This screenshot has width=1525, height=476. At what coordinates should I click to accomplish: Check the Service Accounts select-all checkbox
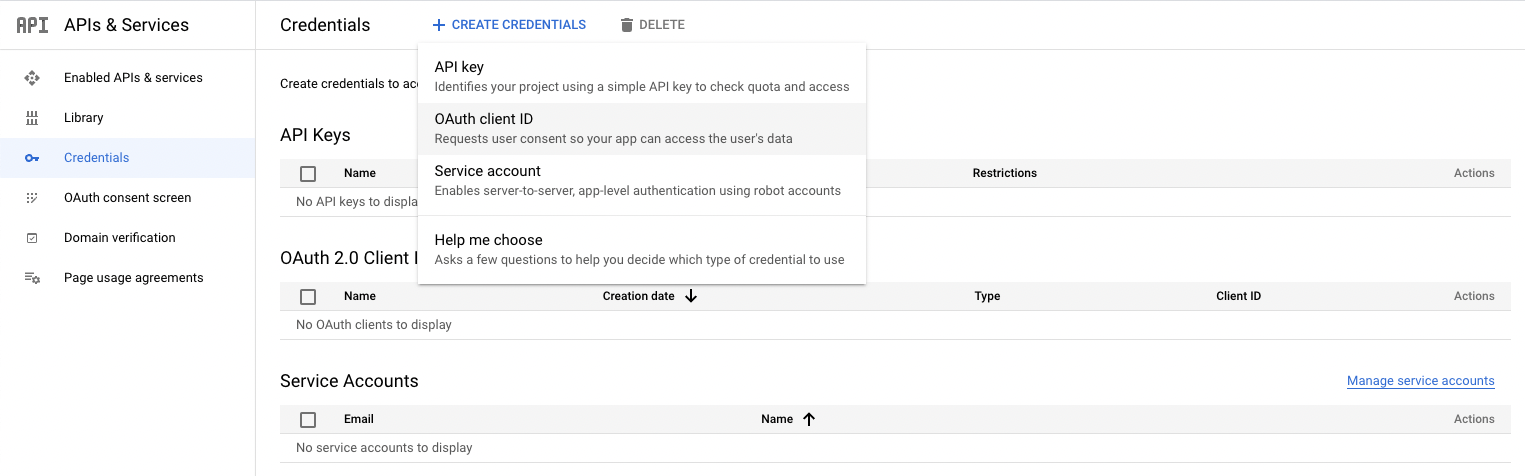(308, 420)
